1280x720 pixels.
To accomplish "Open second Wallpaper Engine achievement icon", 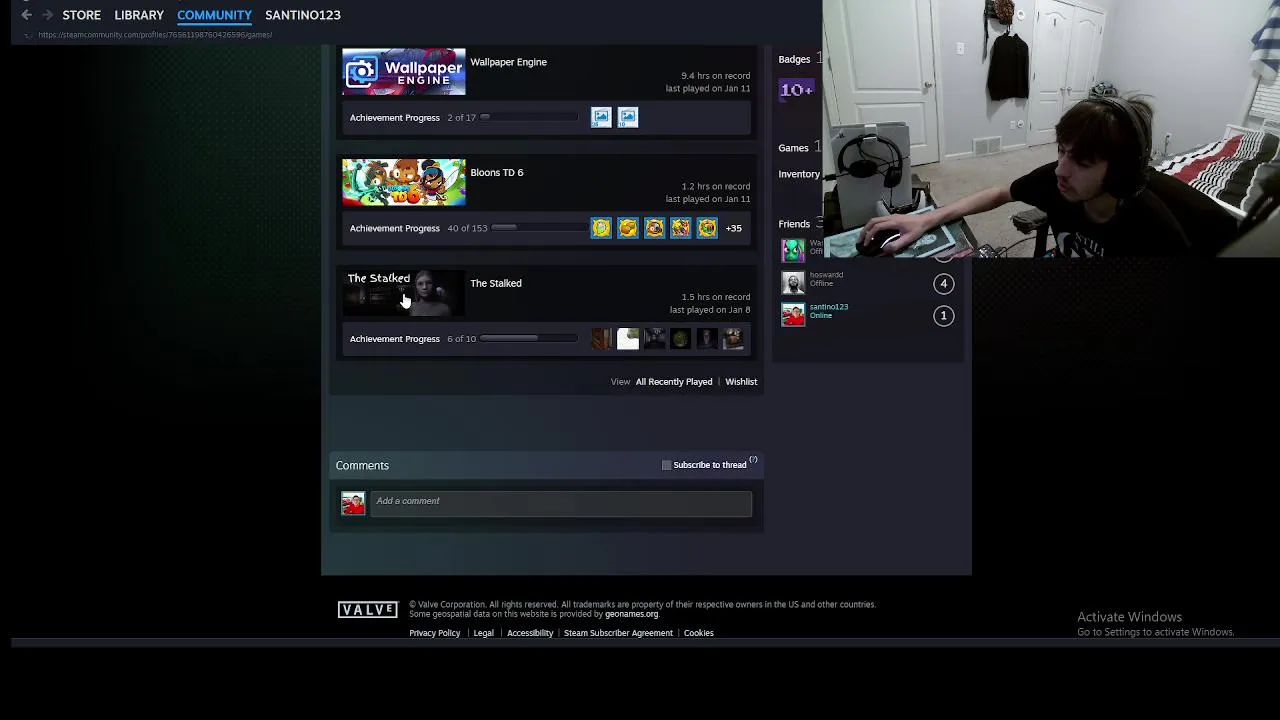I will pyautogui.click(x=628, y=117).
